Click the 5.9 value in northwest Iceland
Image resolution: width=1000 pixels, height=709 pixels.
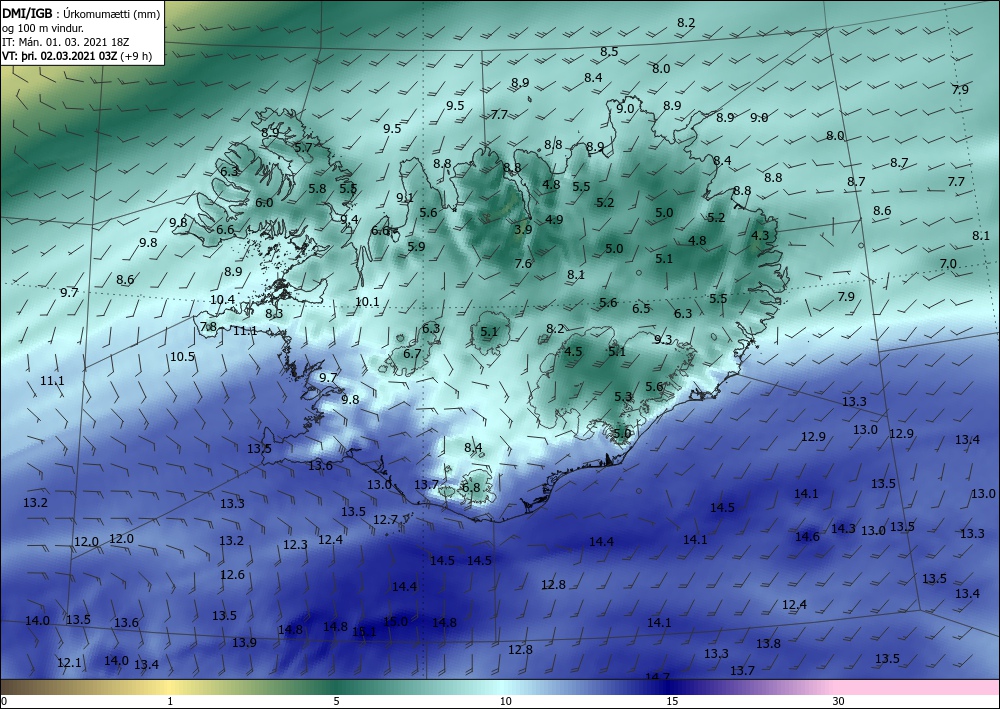pyautogui.click(x=416, y=246)
